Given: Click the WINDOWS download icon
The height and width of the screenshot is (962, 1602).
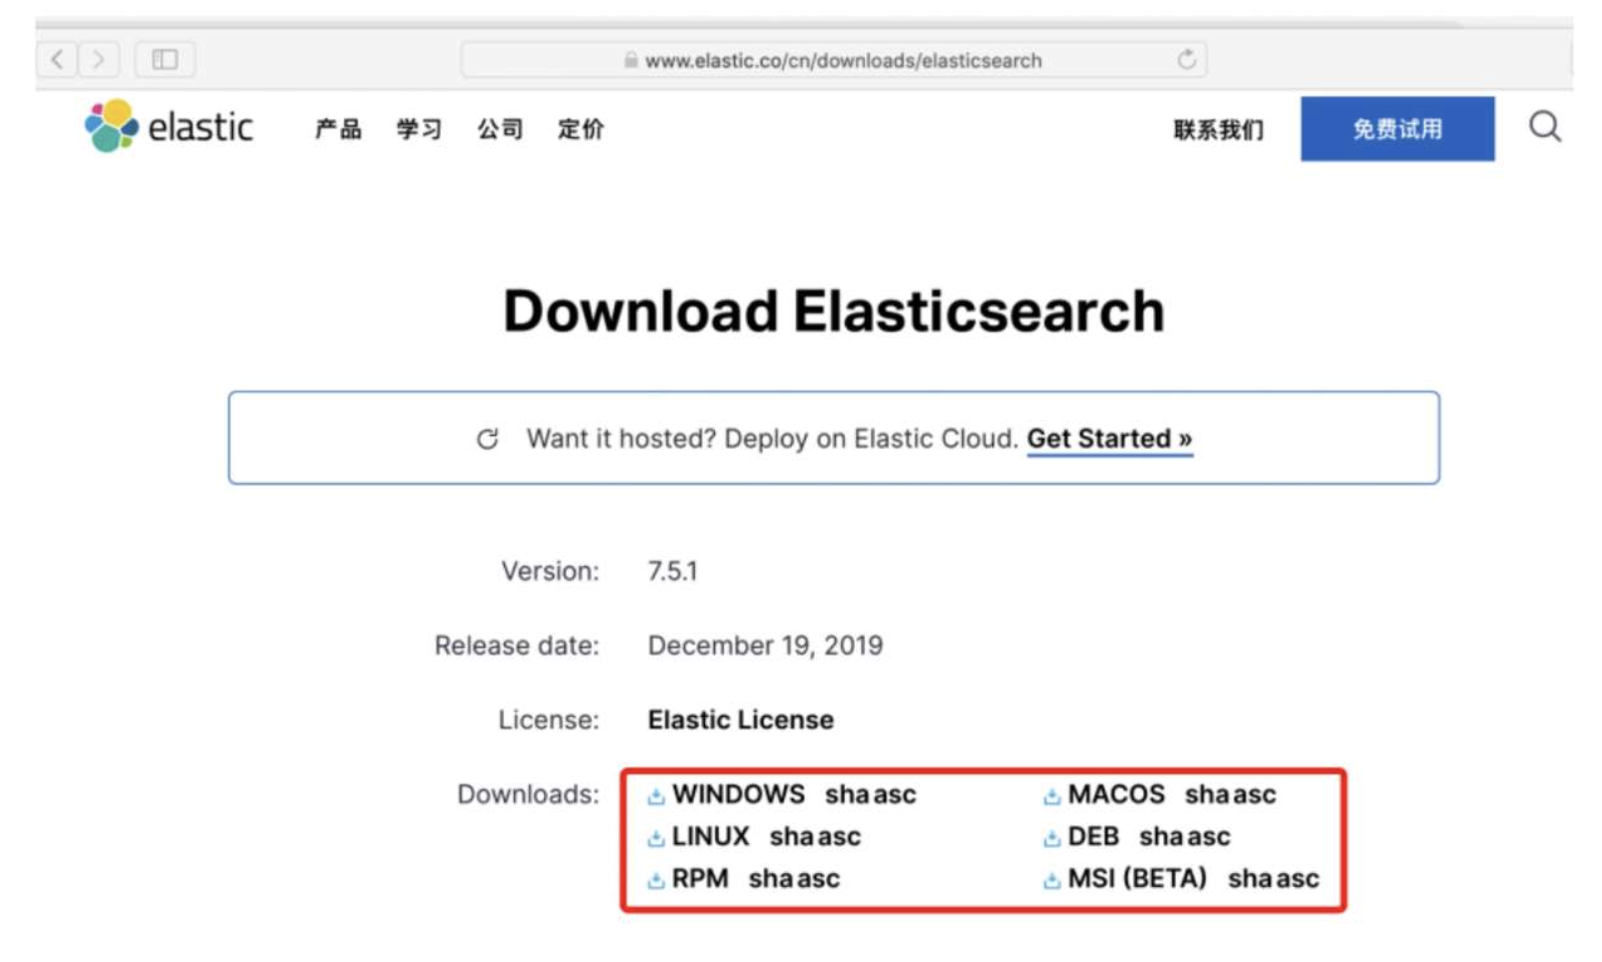Looking at the screenshot, I should (x=656, y=796).
